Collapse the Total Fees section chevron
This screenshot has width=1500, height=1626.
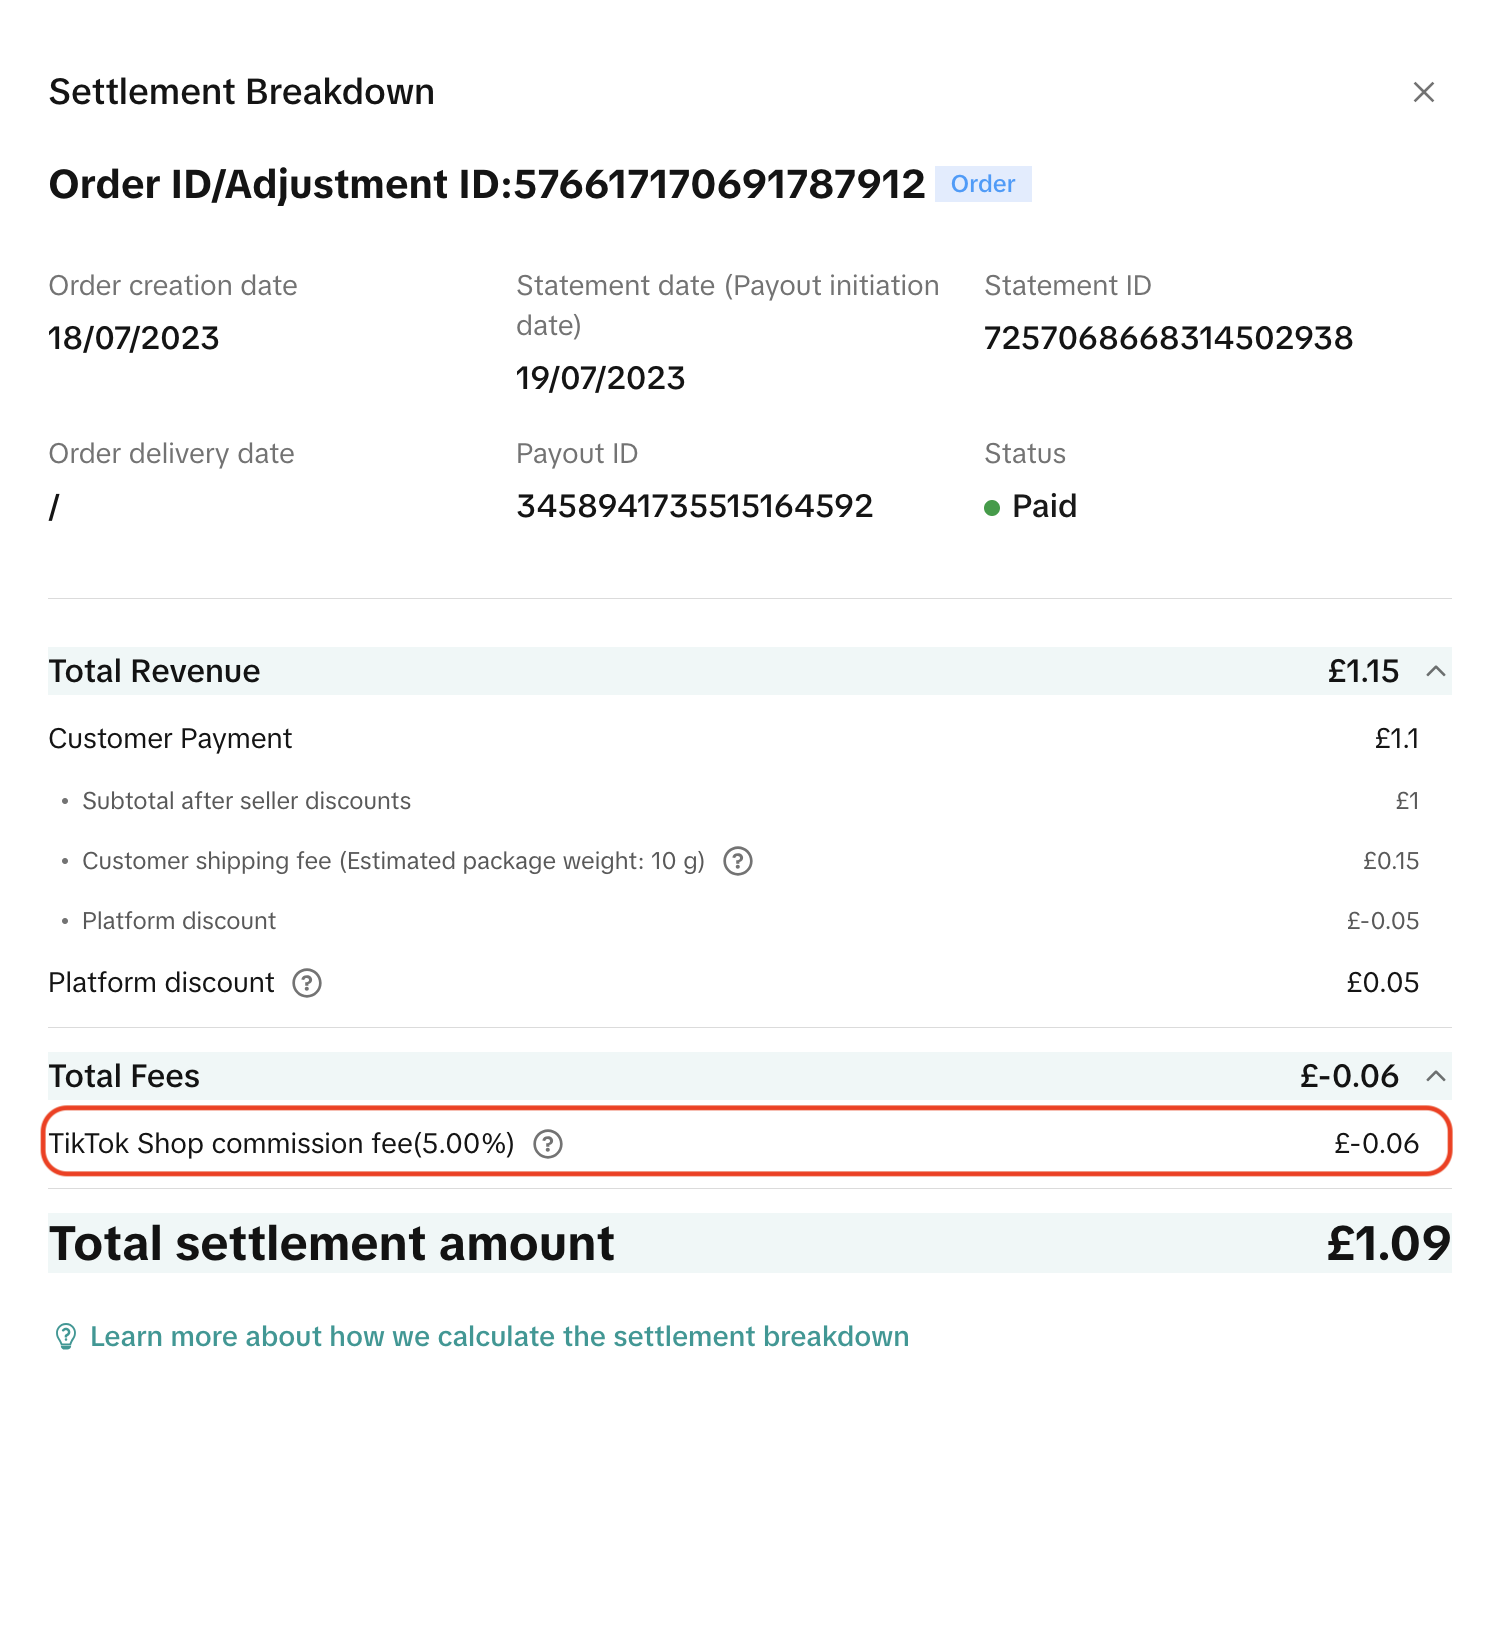tap(1436, 1076)
